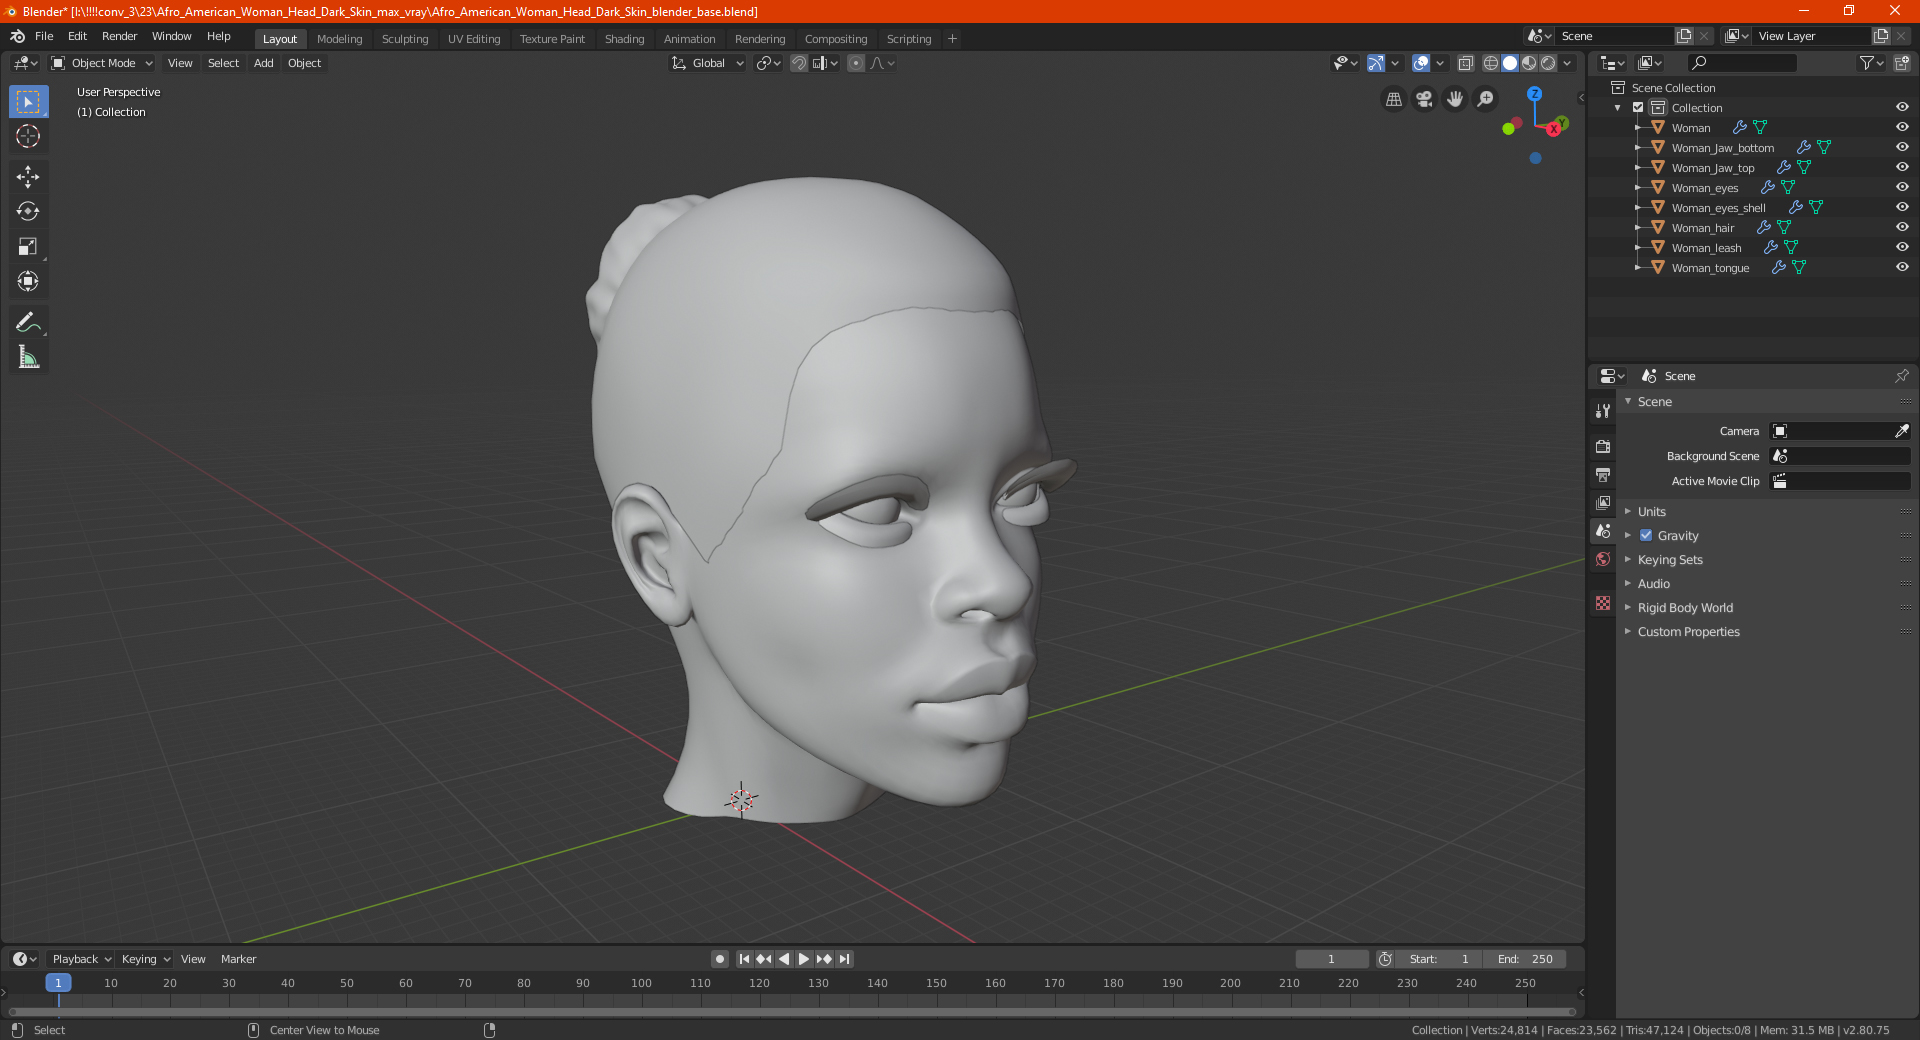Click frame 100 on the timeline
The image size is (1920, 1040).
(x=642, y=984)
